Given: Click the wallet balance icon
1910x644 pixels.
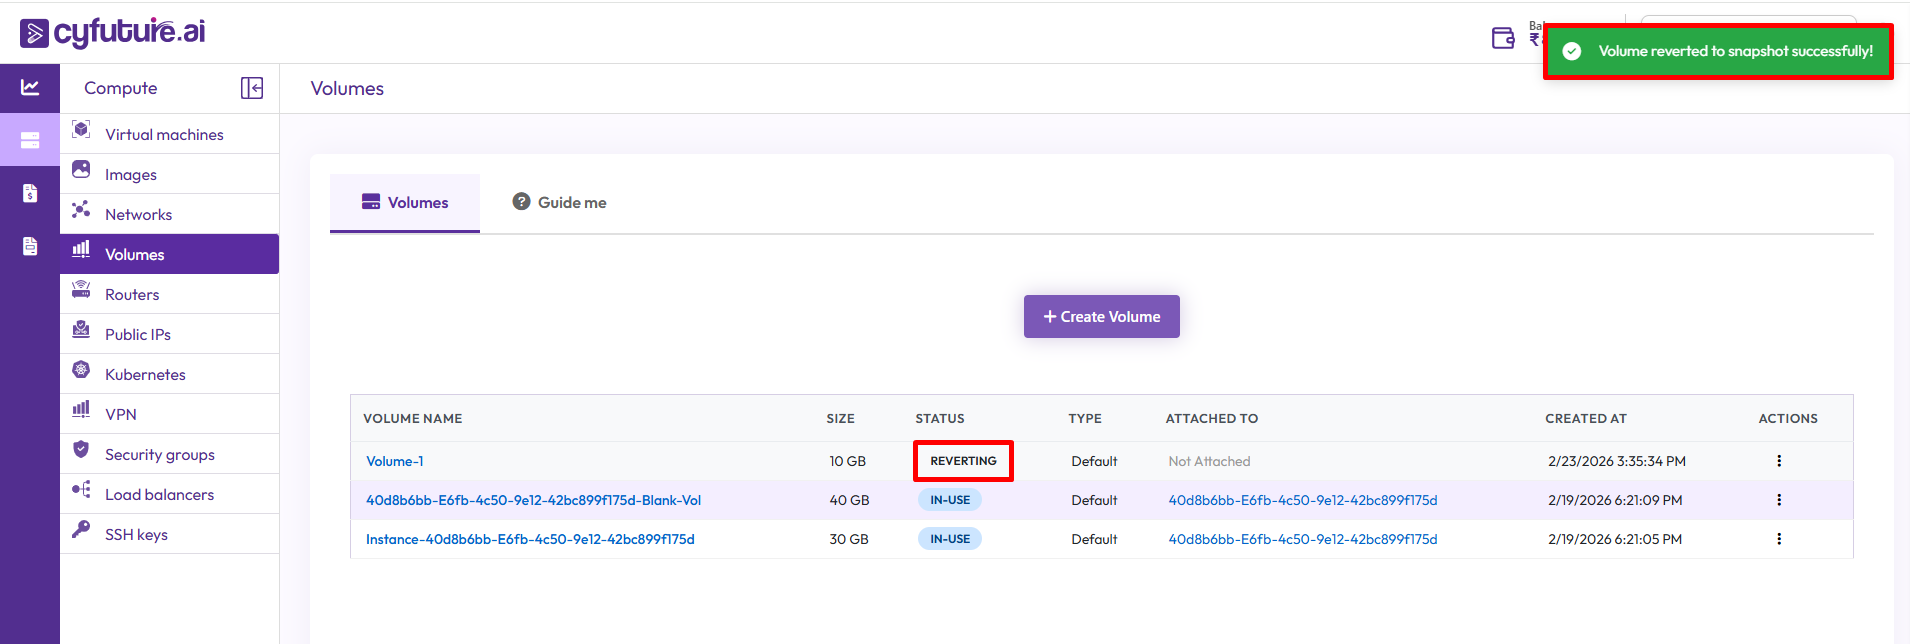Looking at the screenshot, I should (1502, 38).
